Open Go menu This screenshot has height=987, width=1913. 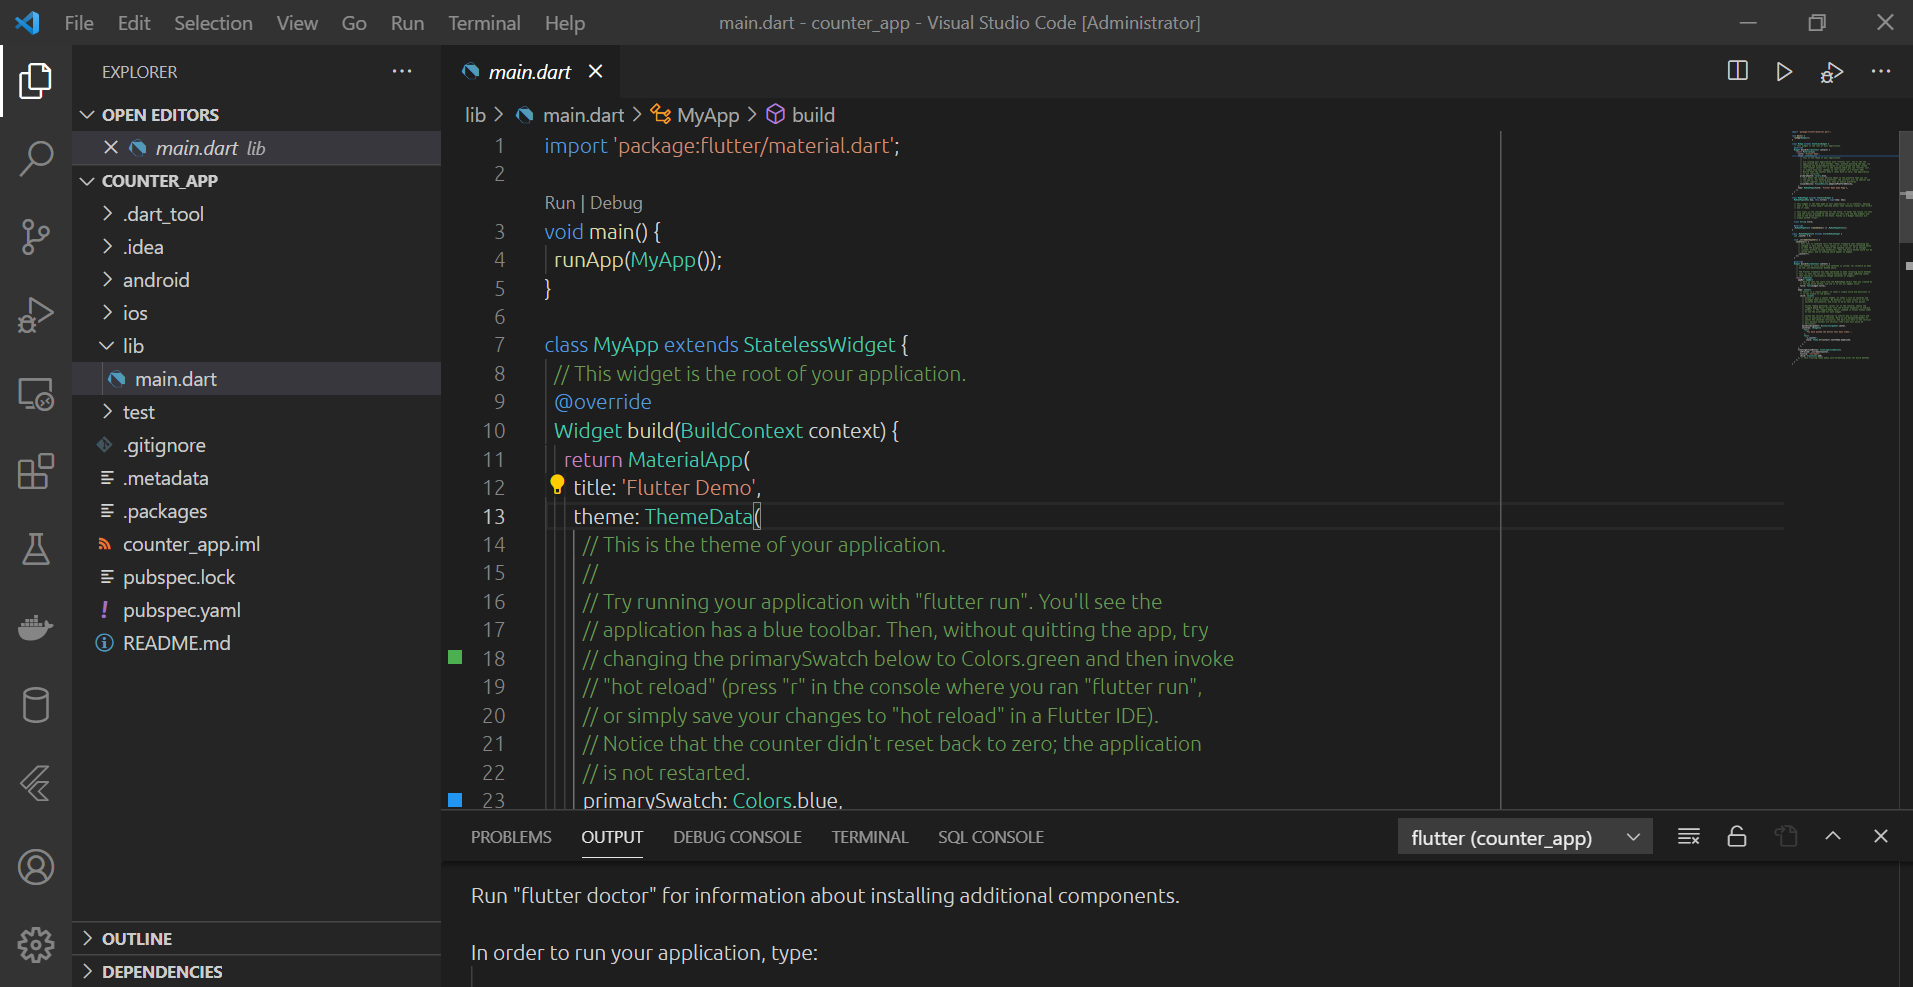pos(354,23)
